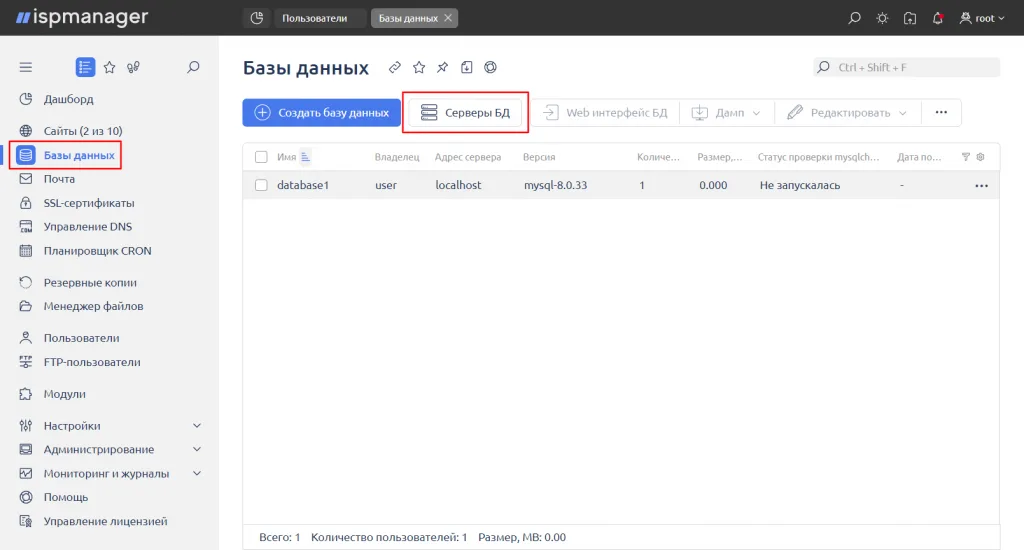Screen dimensions: 1024x550
Task: Click Не запускалась status cell
Action: 800,185
